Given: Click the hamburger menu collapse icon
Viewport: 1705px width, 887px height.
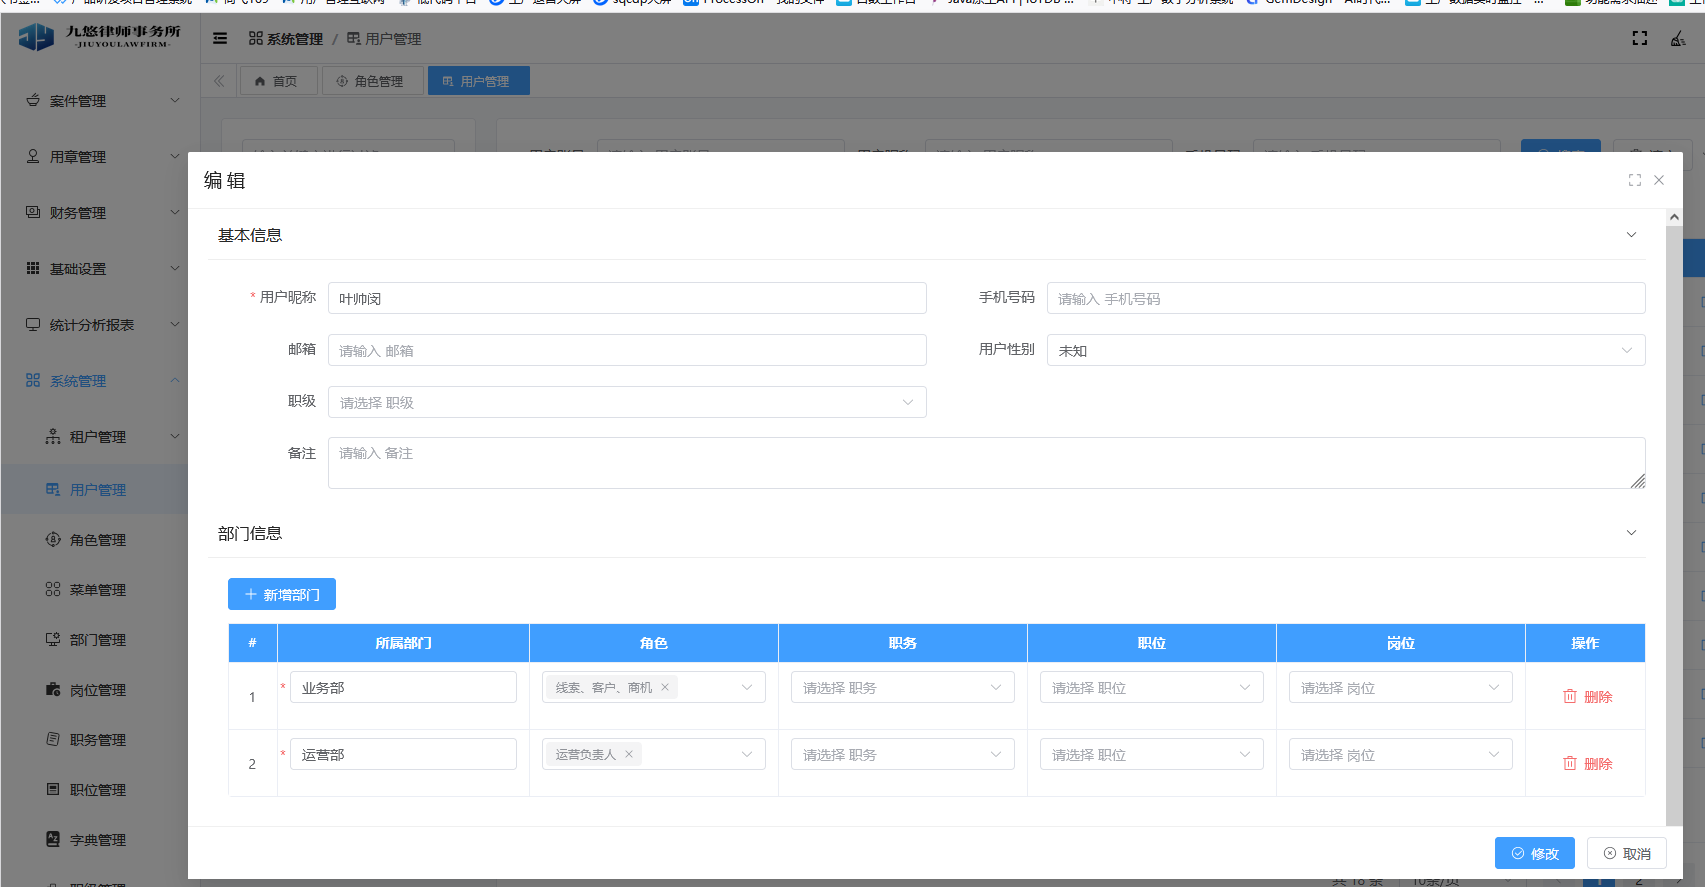Looking at the screenshot, I should point(220,39).
